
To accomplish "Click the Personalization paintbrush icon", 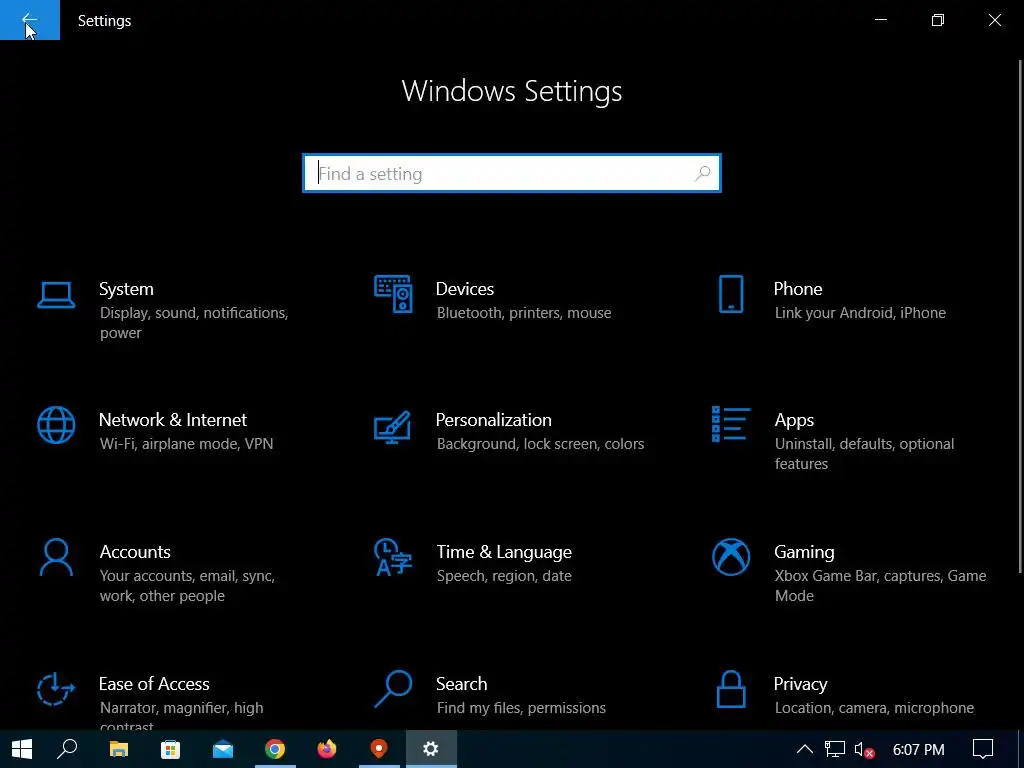I will 392,427.
